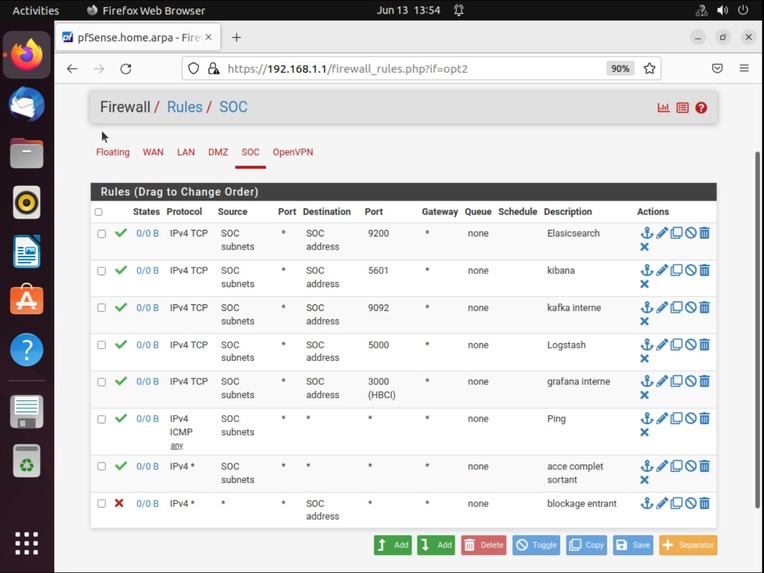Check the Logstash rule checkbox
Screen dimensions: 764x573
[x=101, y=345]
